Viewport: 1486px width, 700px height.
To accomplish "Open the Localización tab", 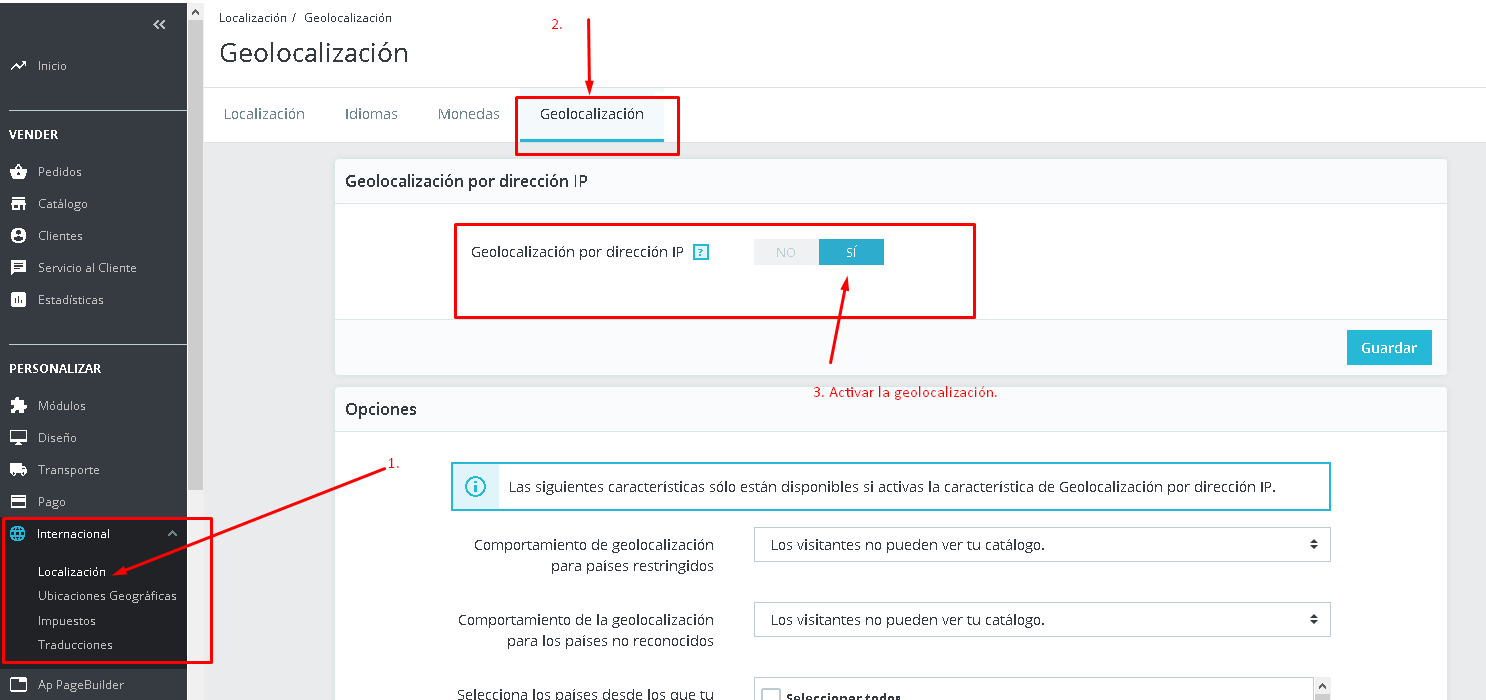I will point(264,114).
